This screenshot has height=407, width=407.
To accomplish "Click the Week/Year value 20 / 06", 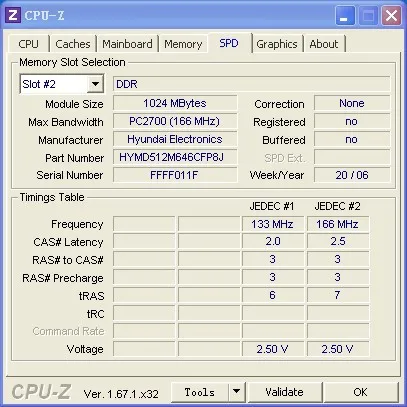I will pyautogui.click(x=352, y=175).
